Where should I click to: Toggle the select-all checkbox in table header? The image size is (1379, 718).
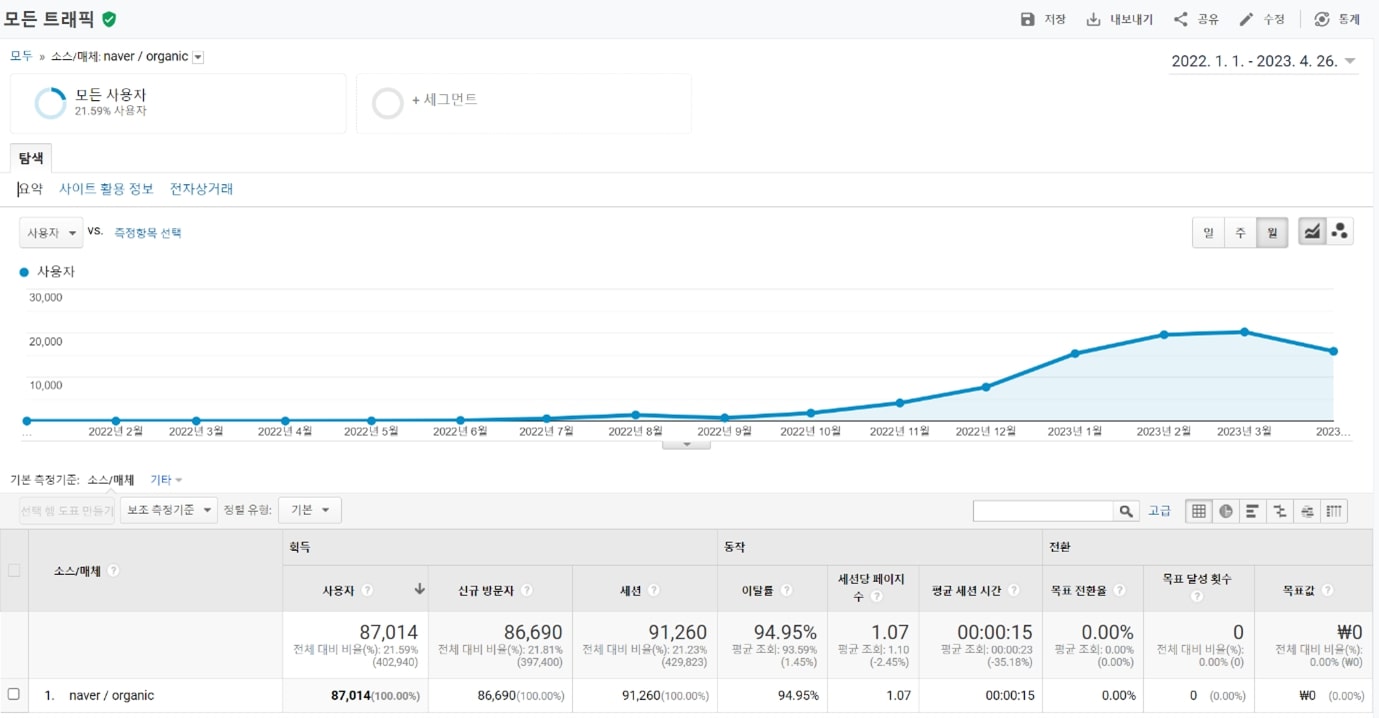click(14, 571)
